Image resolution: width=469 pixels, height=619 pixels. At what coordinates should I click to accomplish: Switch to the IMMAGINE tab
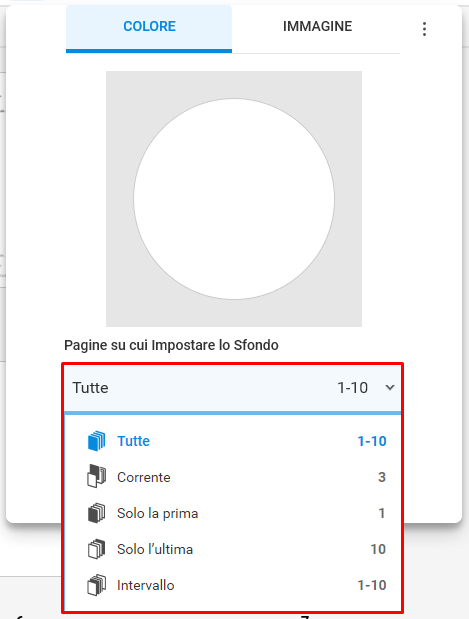click(x=317, y=28)
